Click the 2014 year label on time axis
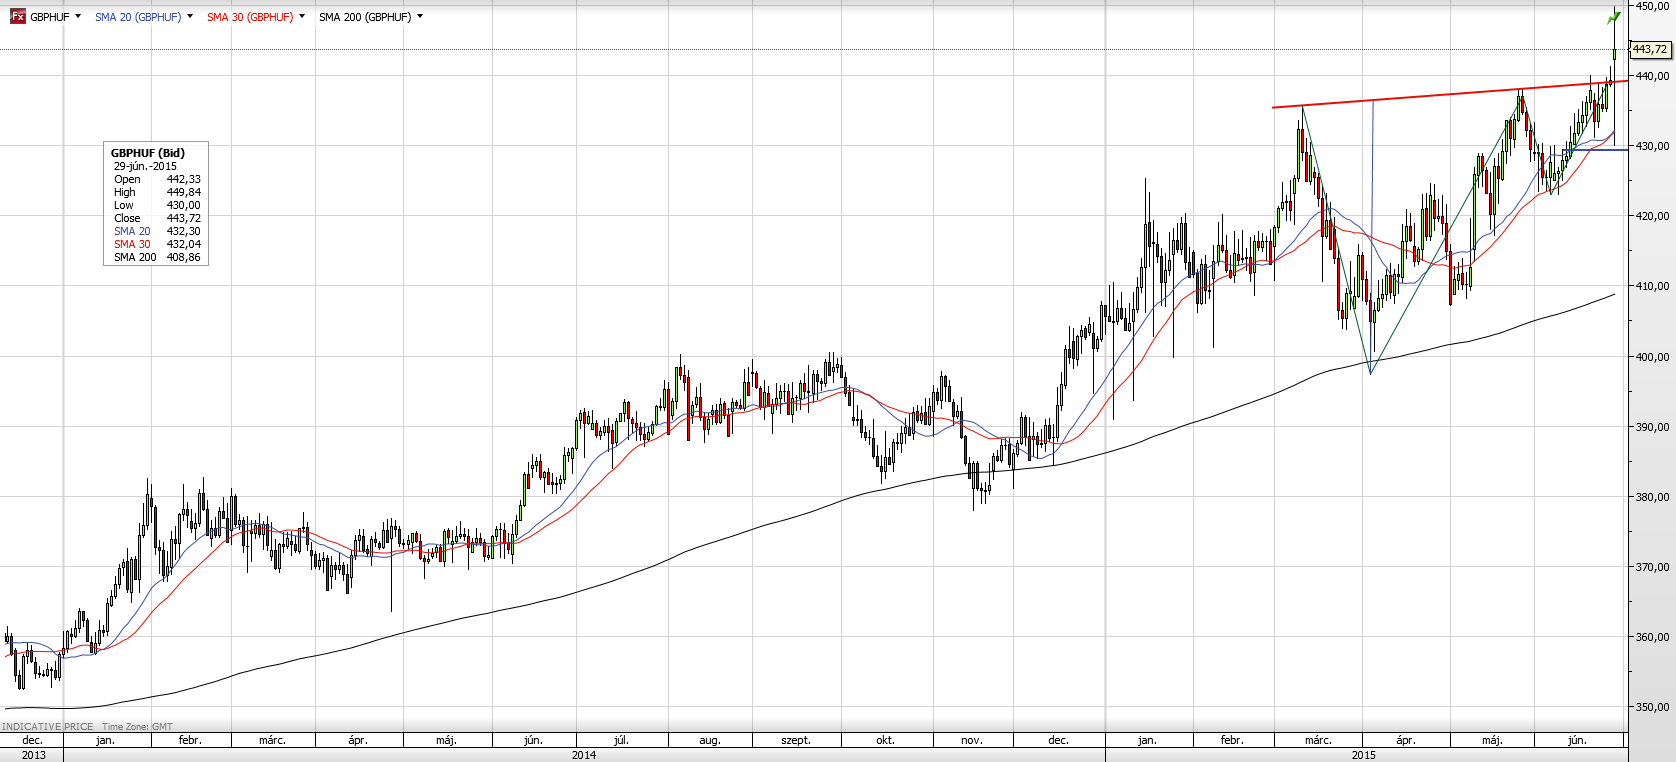This screenshot has height=762, width=1676. 584,755
